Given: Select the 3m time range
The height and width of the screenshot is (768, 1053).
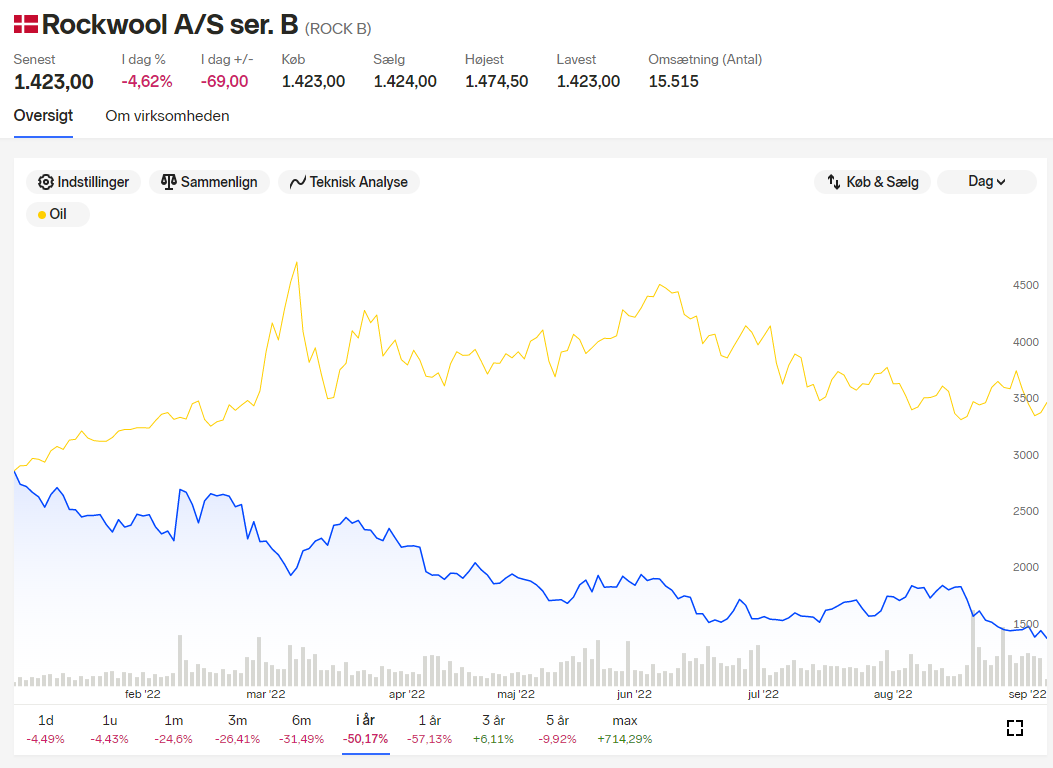Looking at the screenshot, I should coord(237,728).
